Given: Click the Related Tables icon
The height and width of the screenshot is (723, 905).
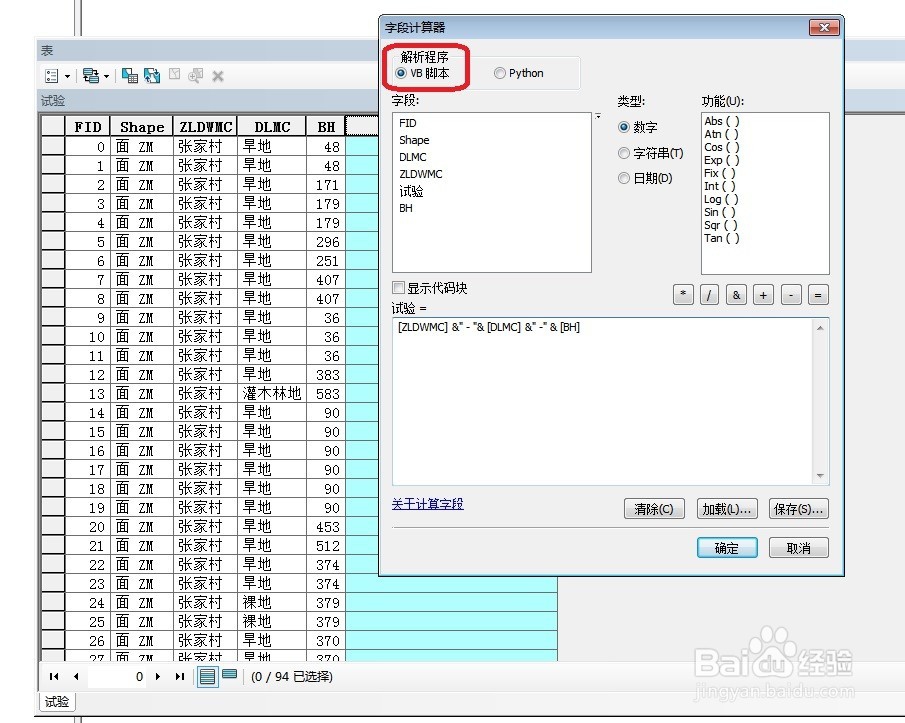Looking at the screenshot, I should 90,75.
